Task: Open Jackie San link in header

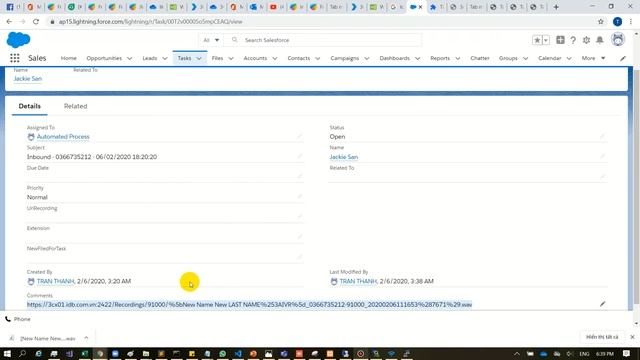Action: click(x=28, y=78)
